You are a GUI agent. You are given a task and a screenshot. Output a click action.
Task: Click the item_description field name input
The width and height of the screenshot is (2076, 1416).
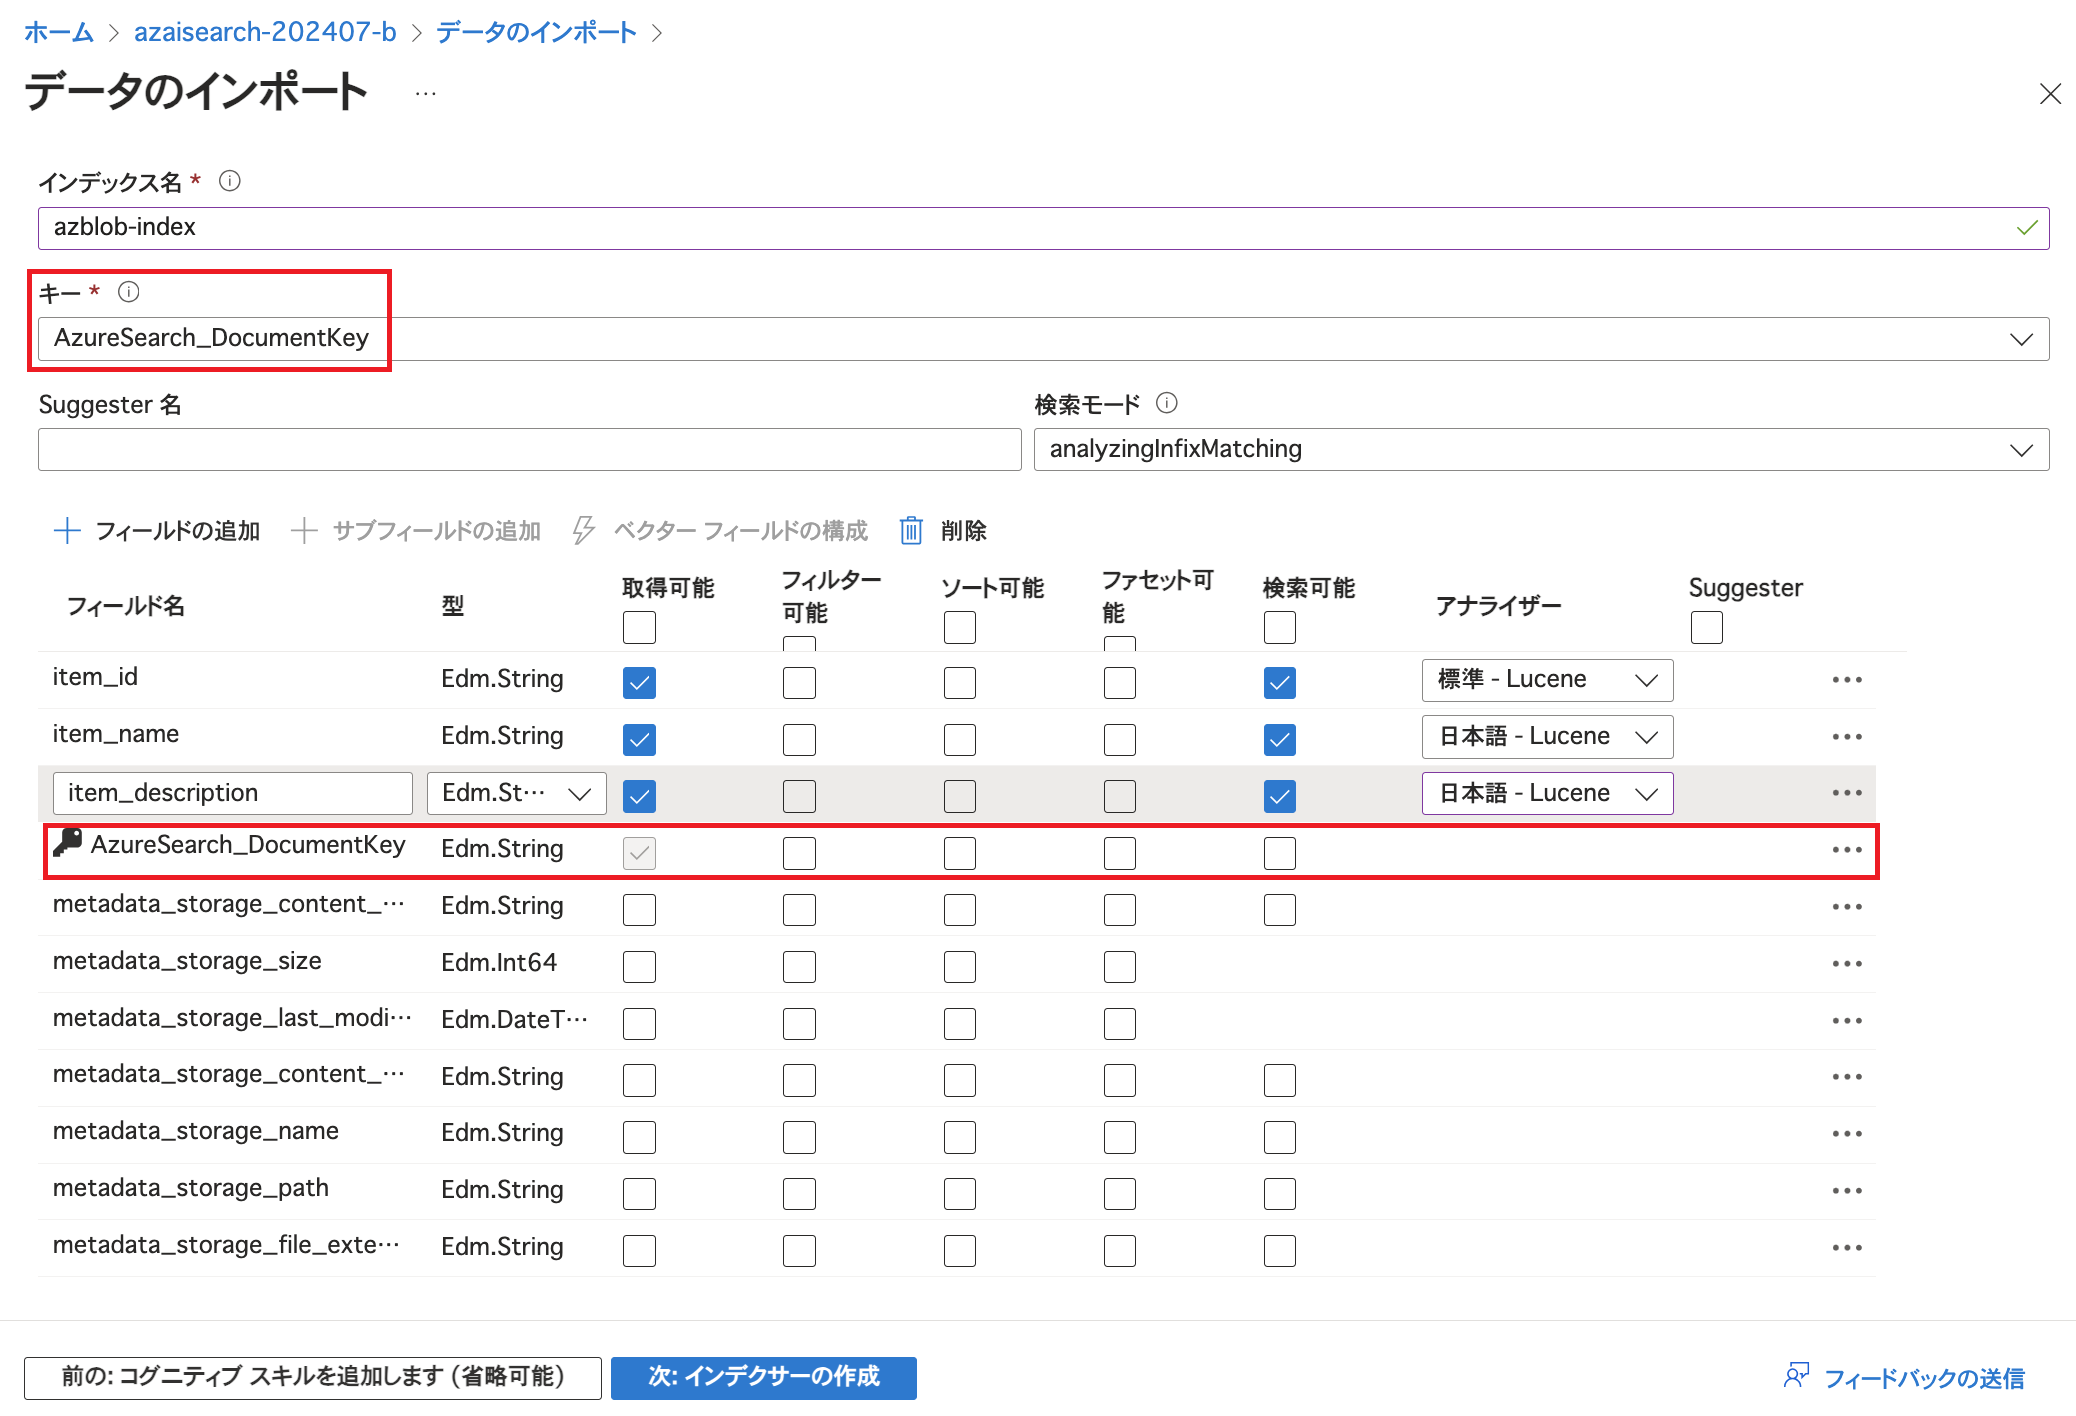(233, 793)
